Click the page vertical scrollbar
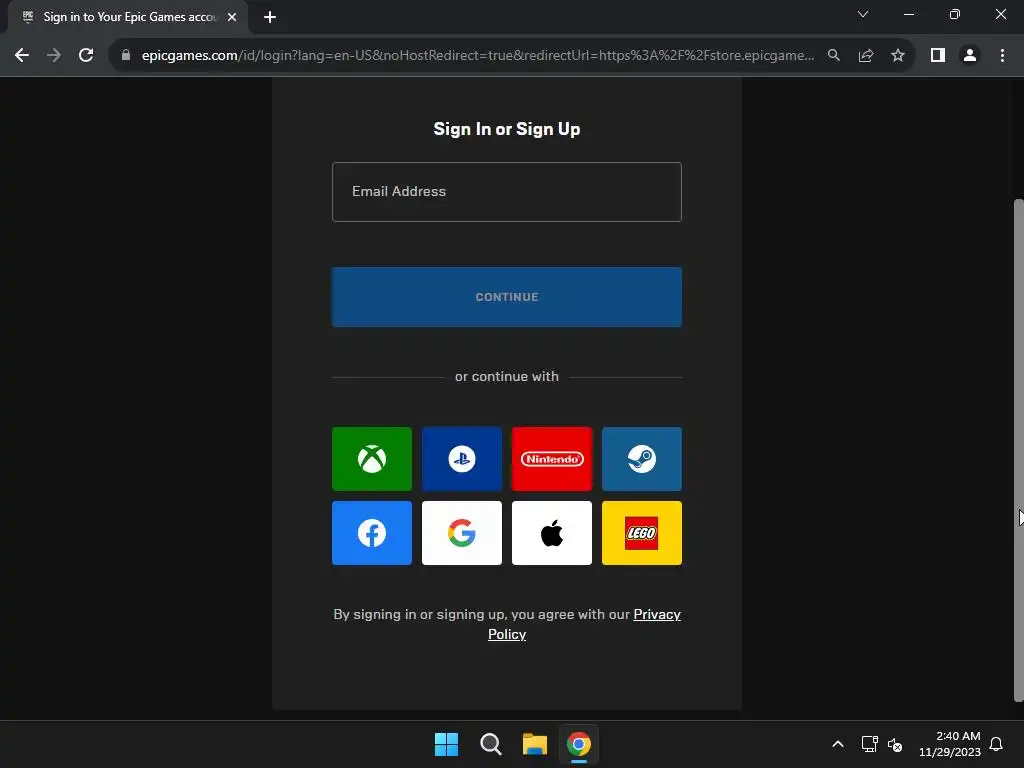 point(1018,451)
